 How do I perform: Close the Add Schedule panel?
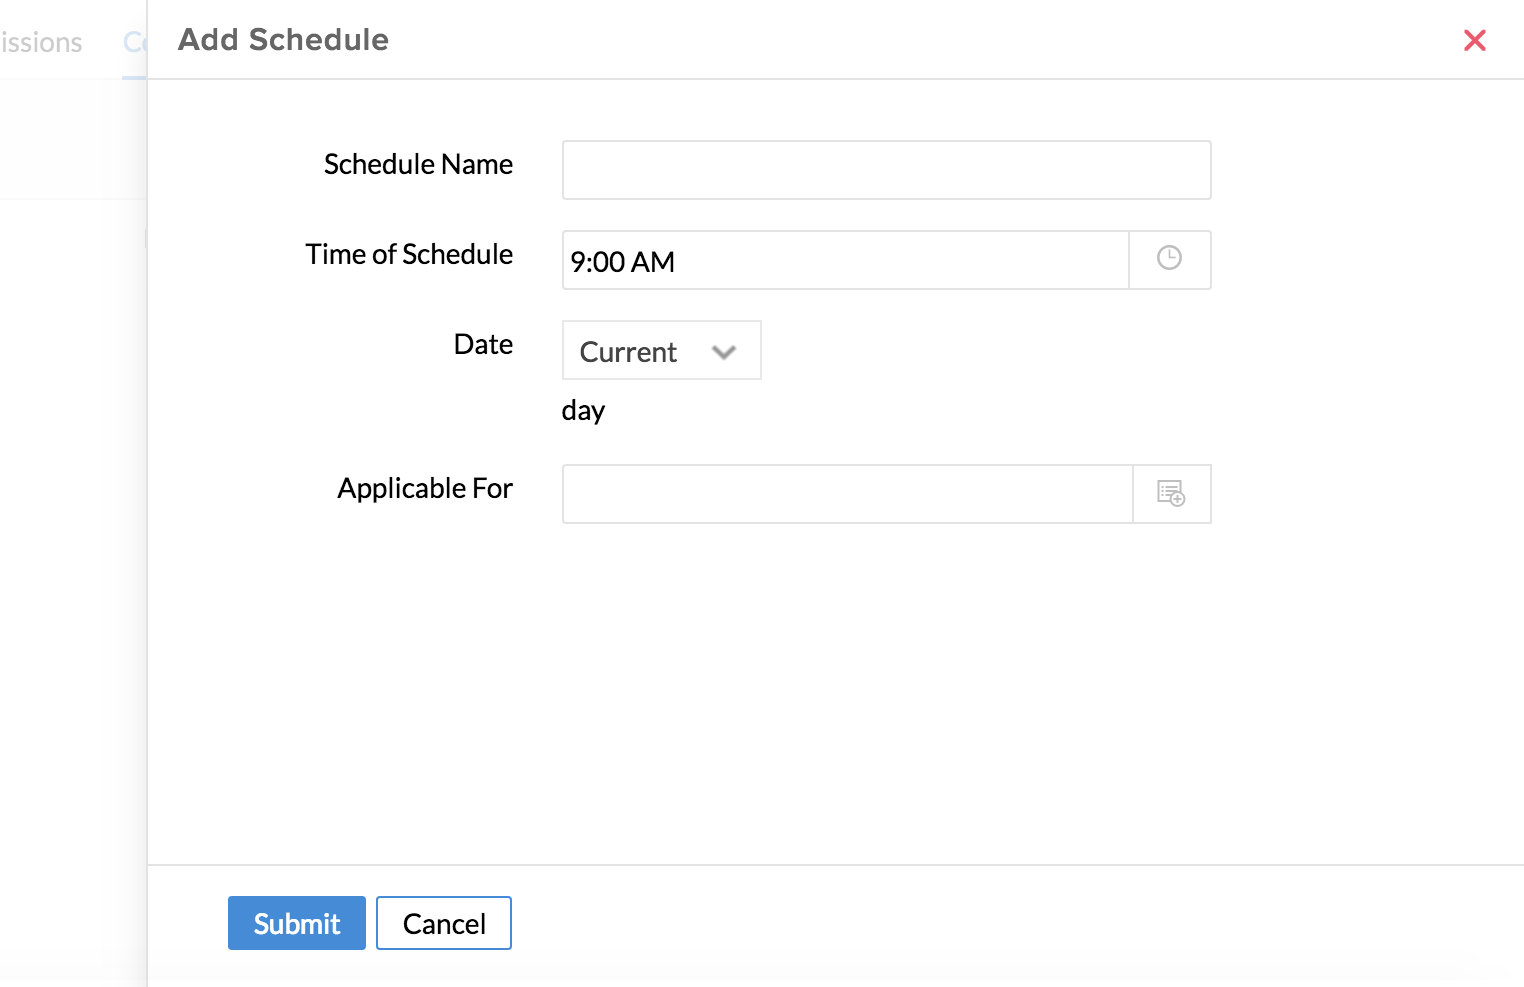pyautogui.click(x=1474, y=40)
